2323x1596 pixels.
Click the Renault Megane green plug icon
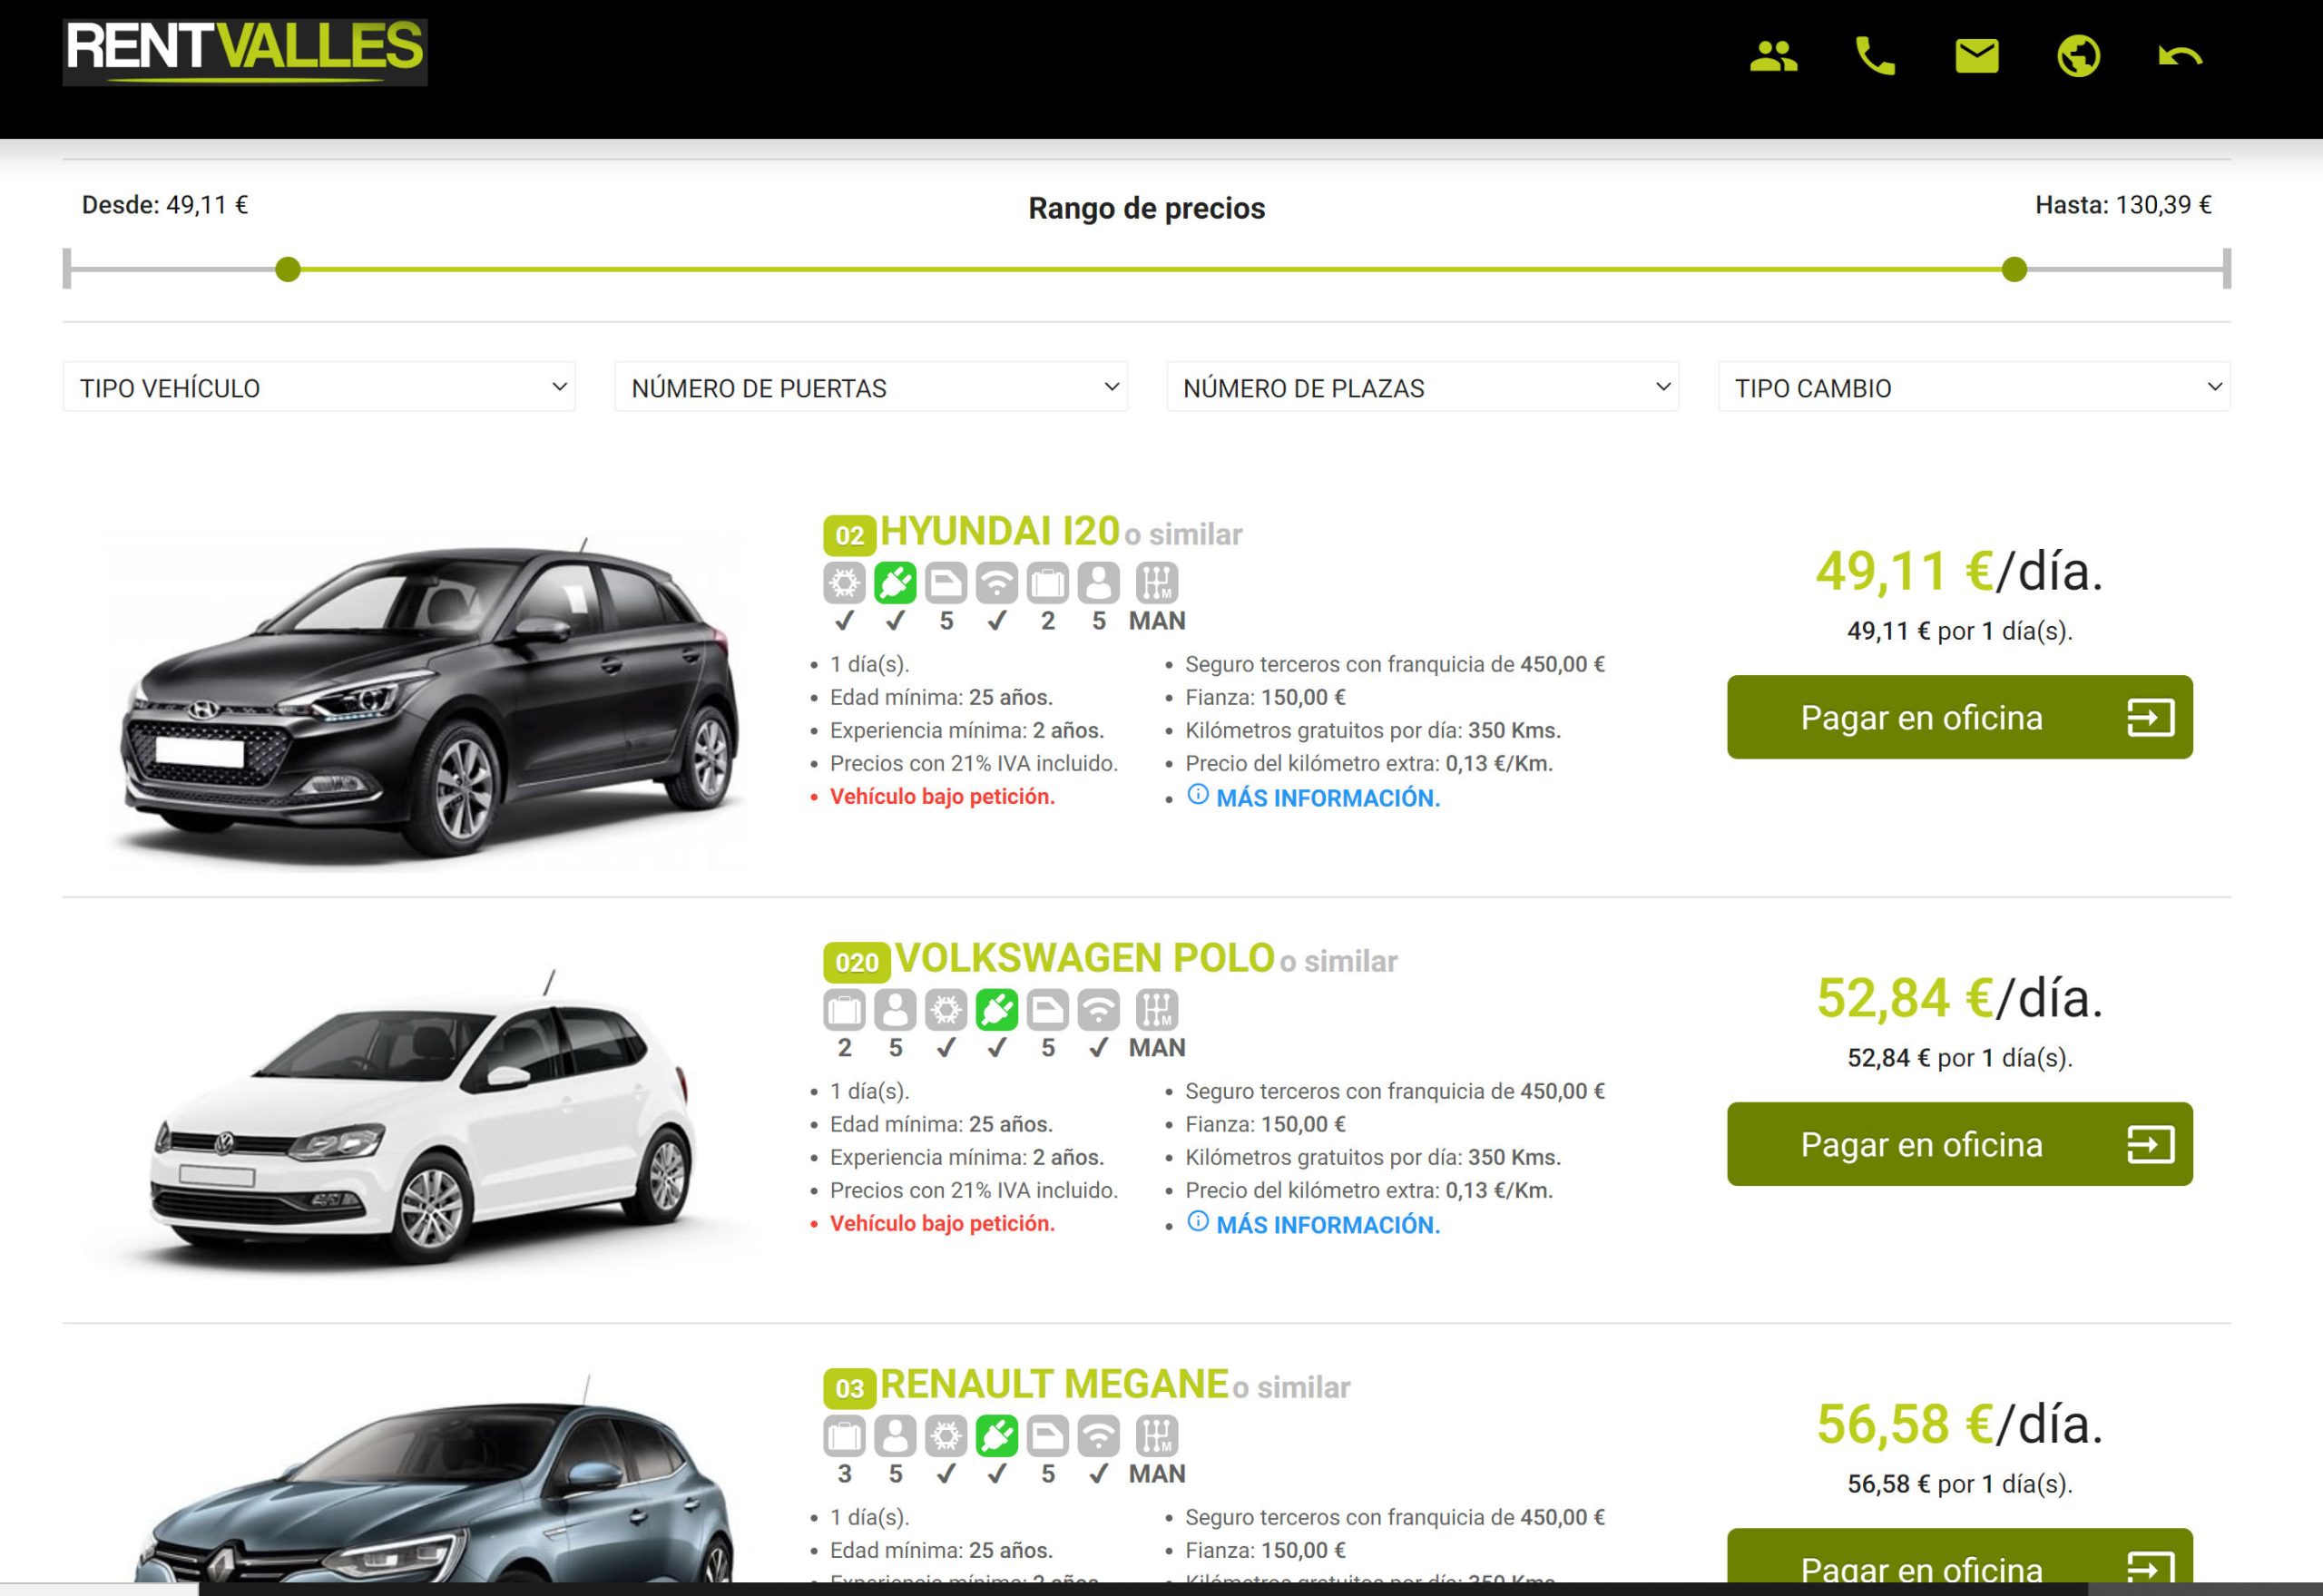tap(997, 1436)
